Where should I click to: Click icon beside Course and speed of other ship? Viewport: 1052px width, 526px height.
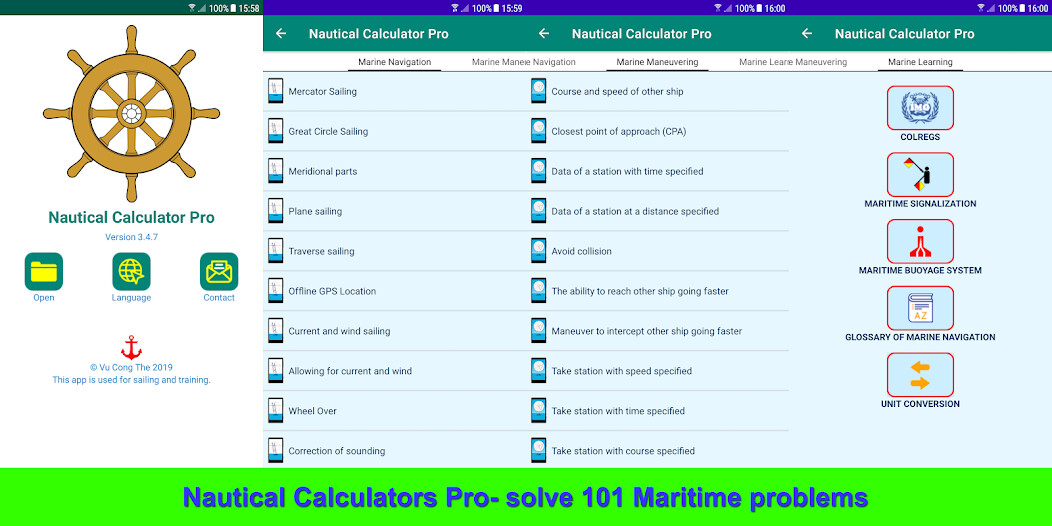(x=538, y=91)
